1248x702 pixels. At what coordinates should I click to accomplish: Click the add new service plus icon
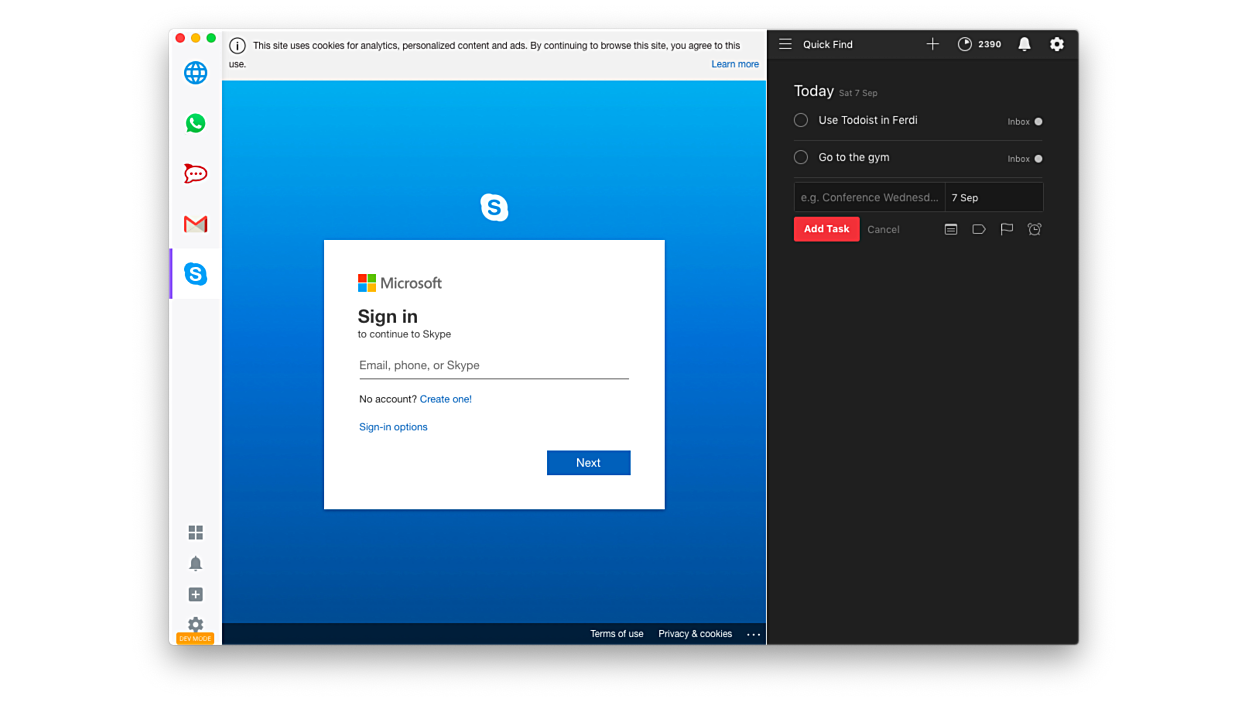click(x=196, y=595)
